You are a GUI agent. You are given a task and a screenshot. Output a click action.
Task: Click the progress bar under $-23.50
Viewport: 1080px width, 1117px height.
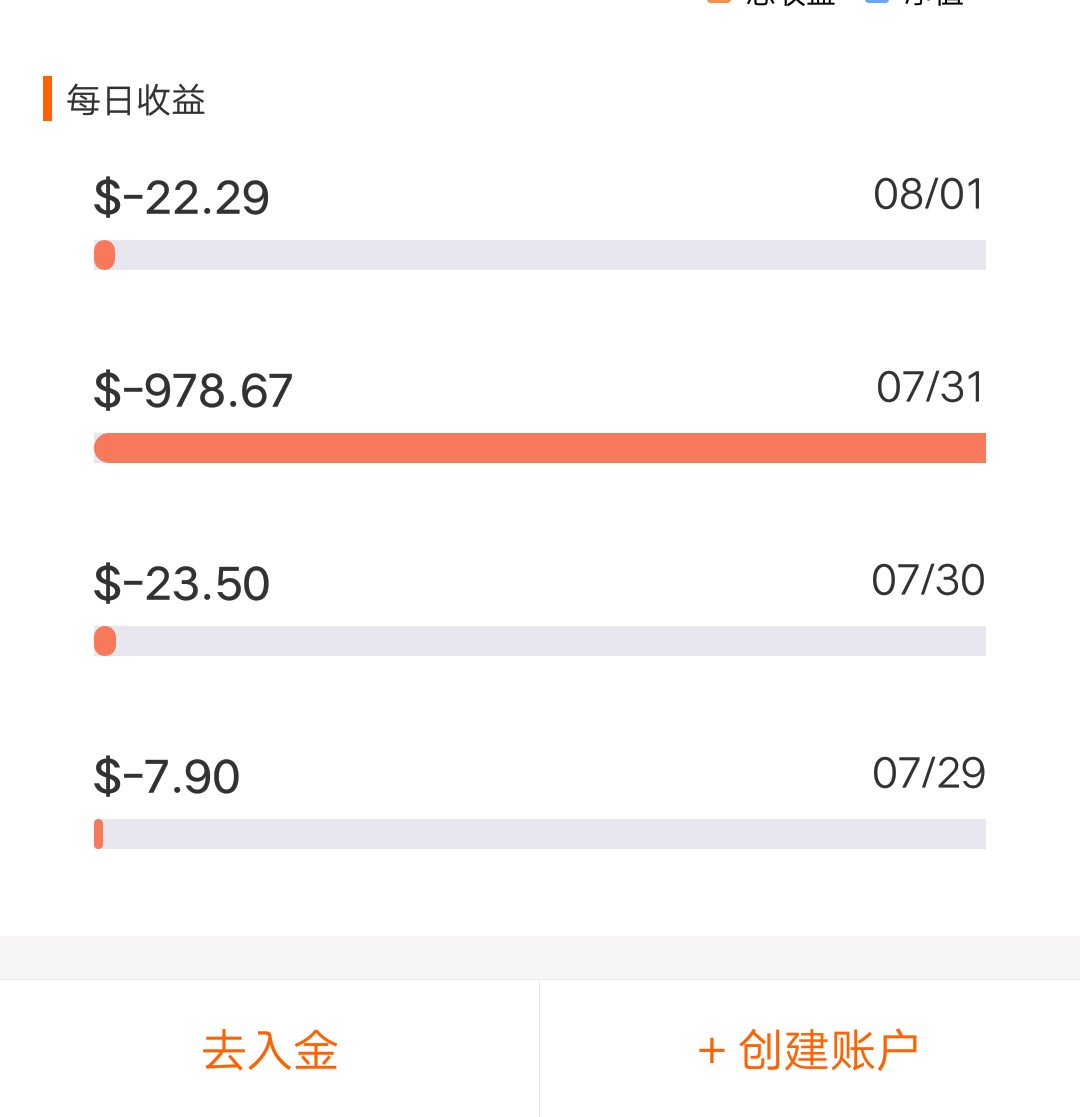[540, 641]
